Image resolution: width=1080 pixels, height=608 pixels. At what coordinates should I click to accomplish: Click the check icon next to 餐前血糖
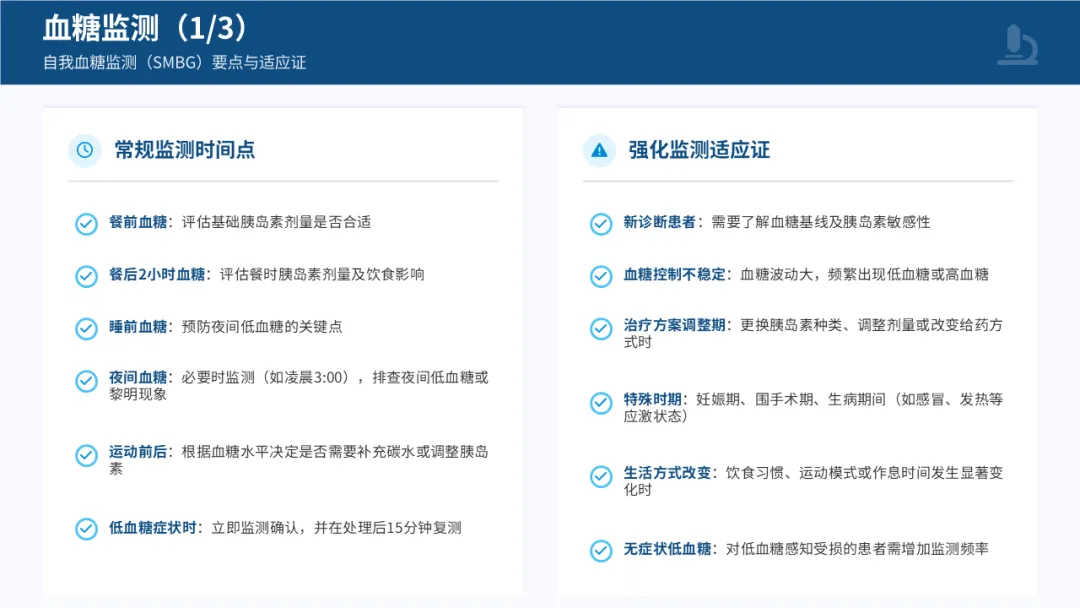tap(86, 224)
